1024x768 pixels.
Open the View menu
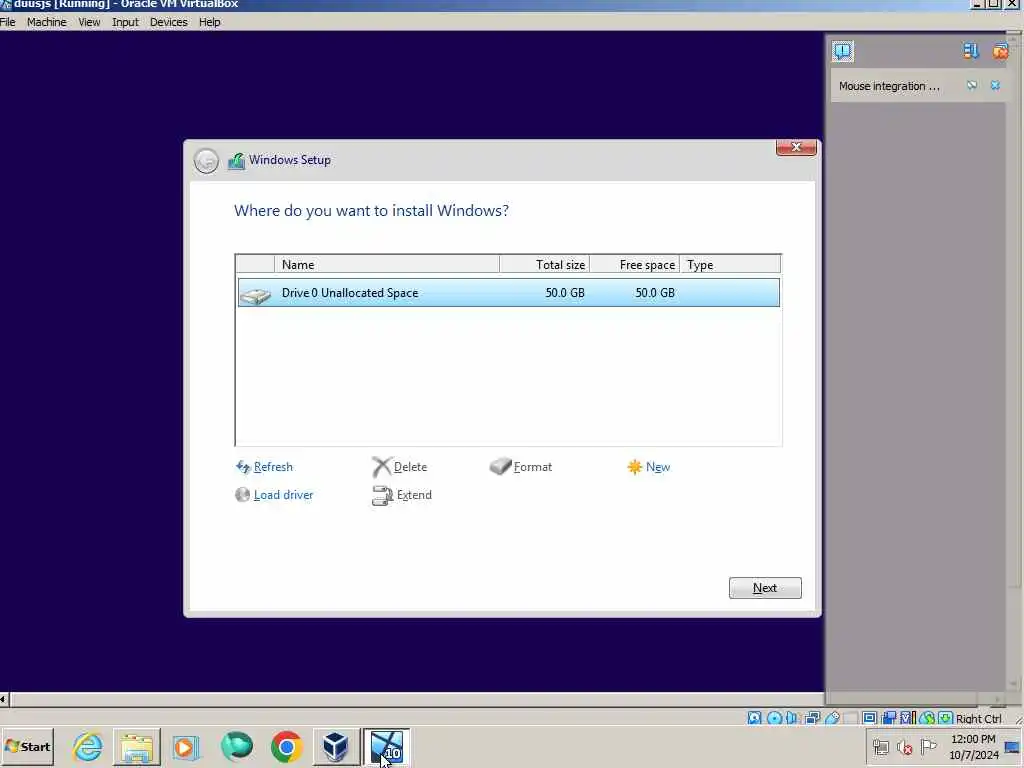pos(89,22)
